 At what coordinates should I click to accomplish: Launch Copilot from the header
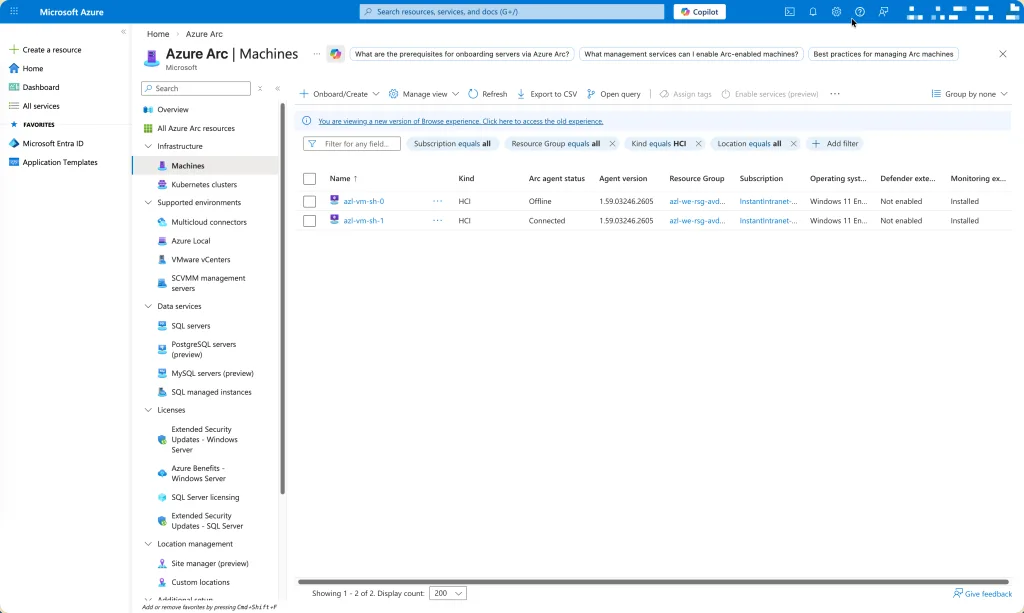point(699,12)
